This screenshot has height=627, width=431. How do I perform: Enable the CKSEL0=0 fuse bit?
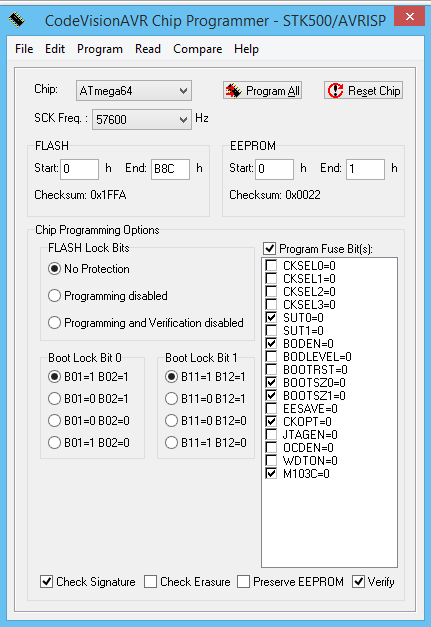click(x=271, y=266)
